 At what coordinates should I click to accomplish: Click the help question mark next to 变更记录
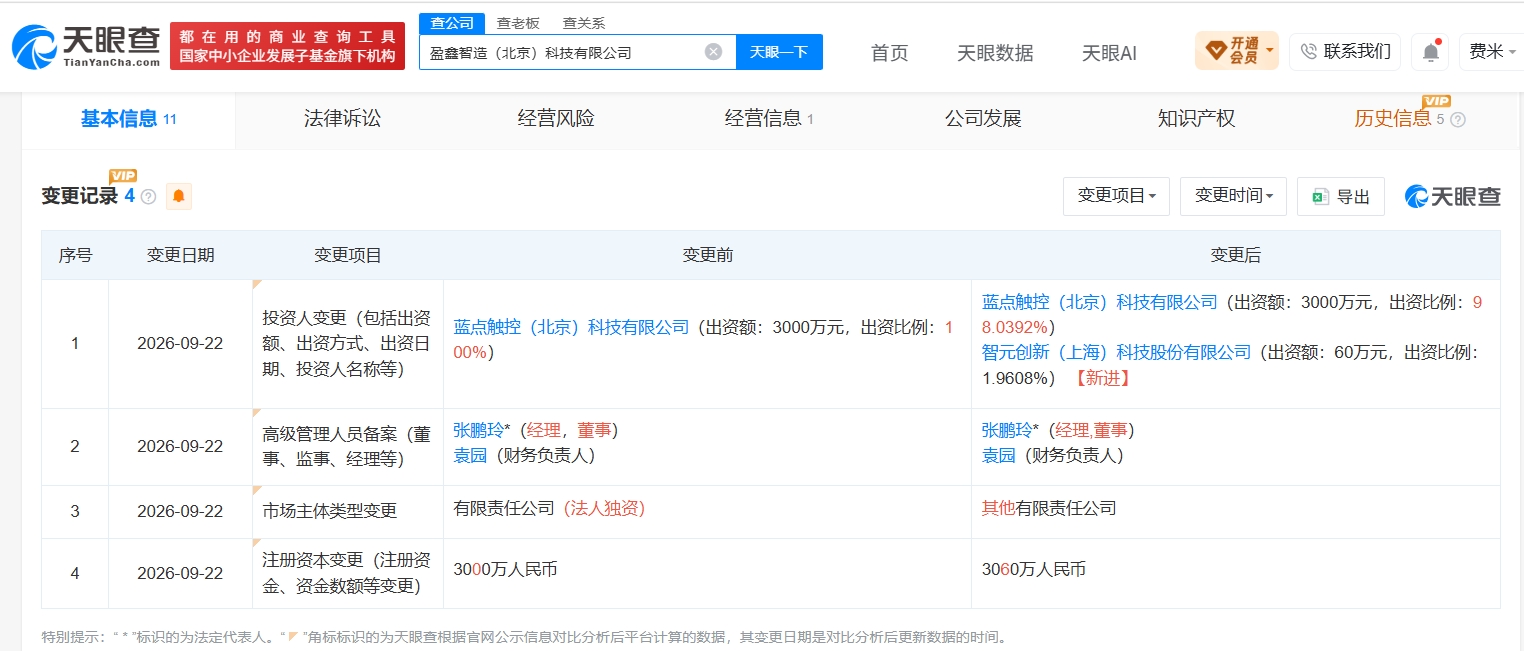[x=148, y=197]
